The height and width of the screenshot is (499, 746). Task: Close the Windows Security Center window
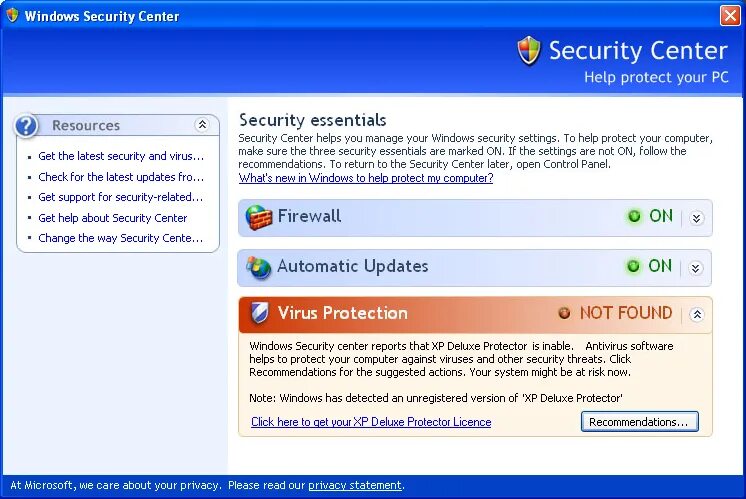click(x=730, y=15)
